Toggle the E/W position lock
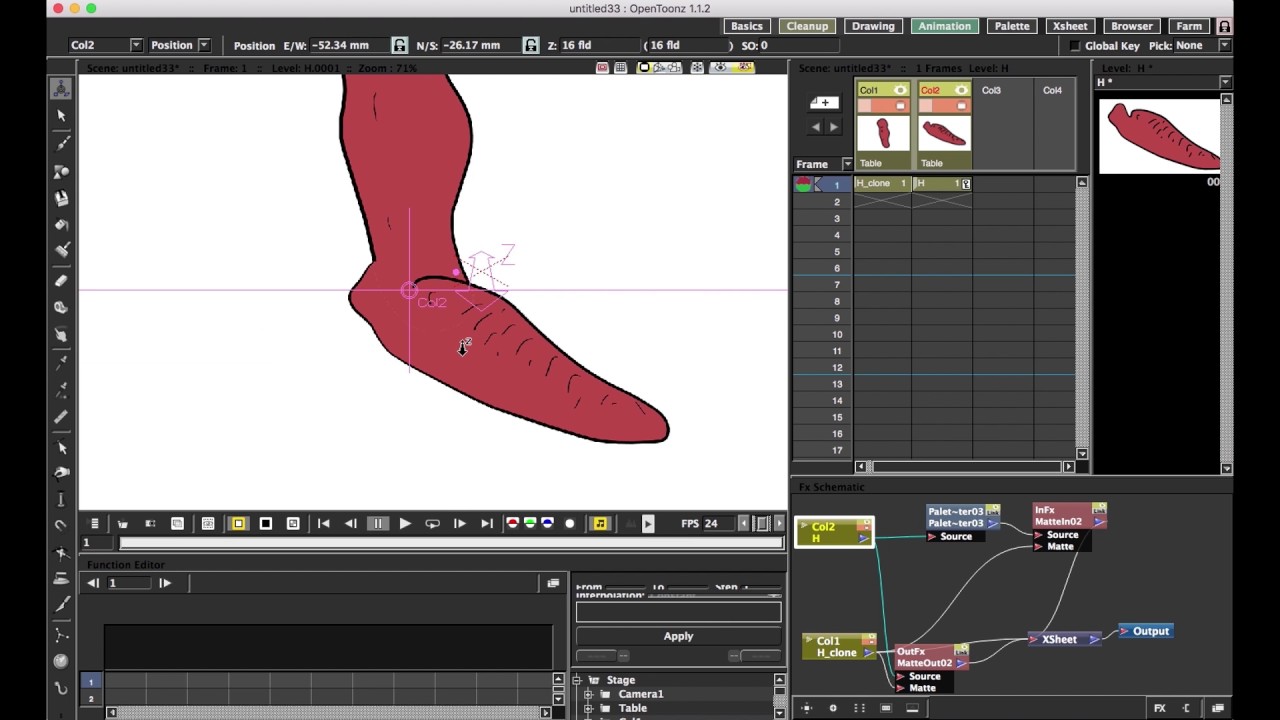Image resolution: width=1280 pixels, height=720 pixels. pyautogui.click(x=399, y=45)
